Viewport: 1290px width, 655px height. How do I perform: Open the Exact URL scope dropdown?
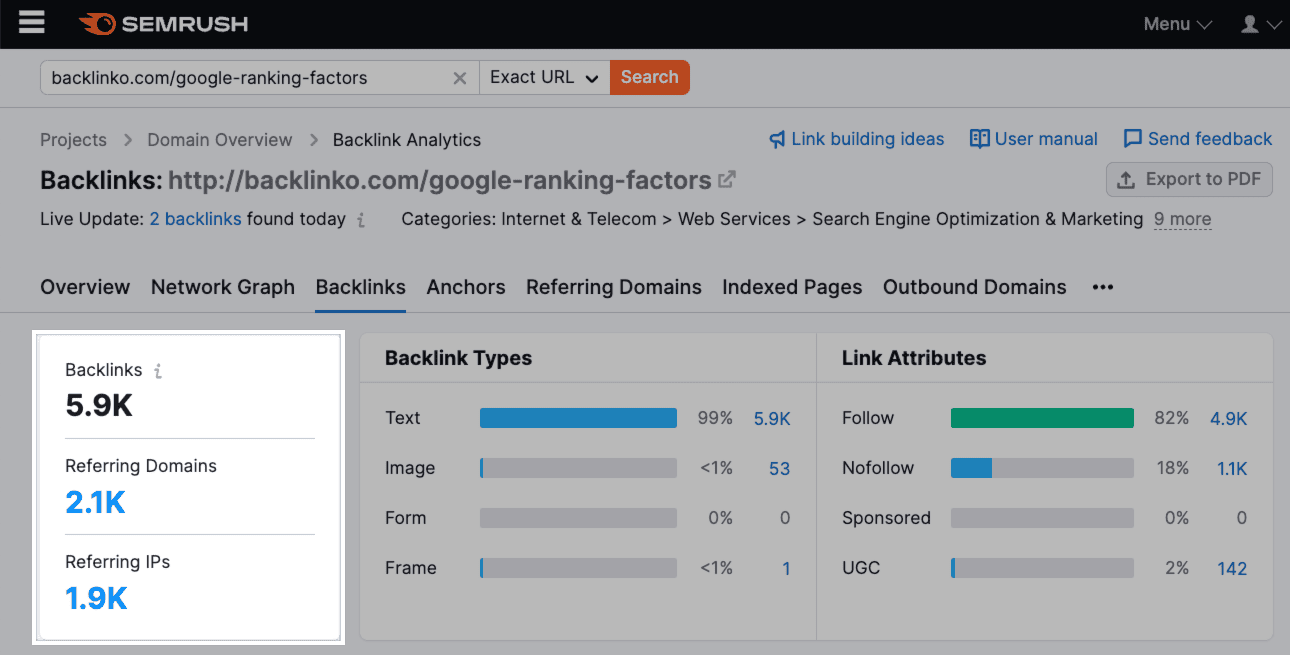pos(544,77)
